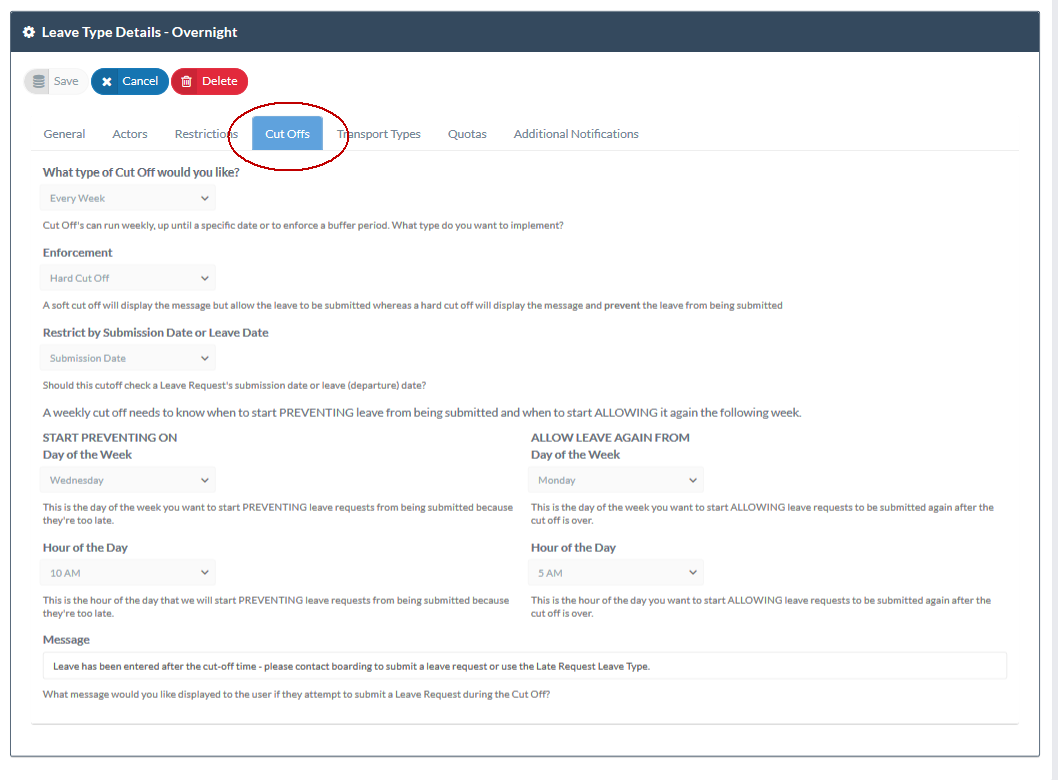The height and width of the screenshot is (780, 1058).
Task: Open the 'Every Week' cut off type dropdown
Action: click(127, 197)
